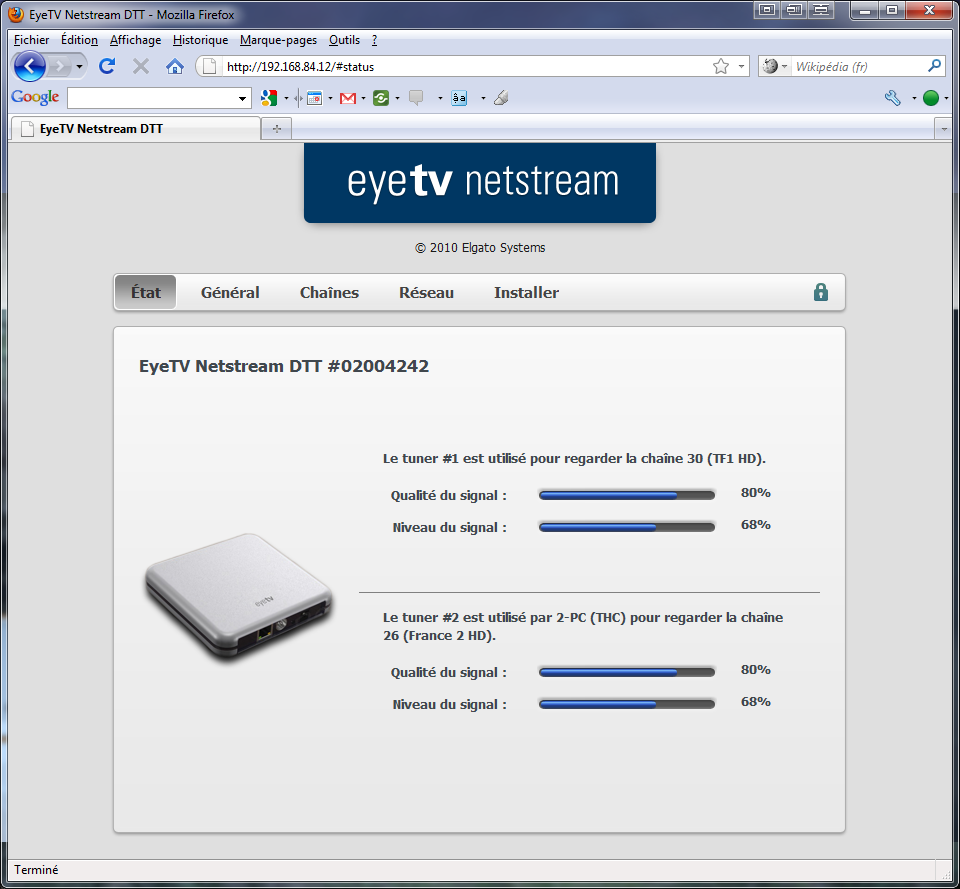960x889 pixels.
Task: Click the stop loading X icon
Action: [x=141, y=66]
